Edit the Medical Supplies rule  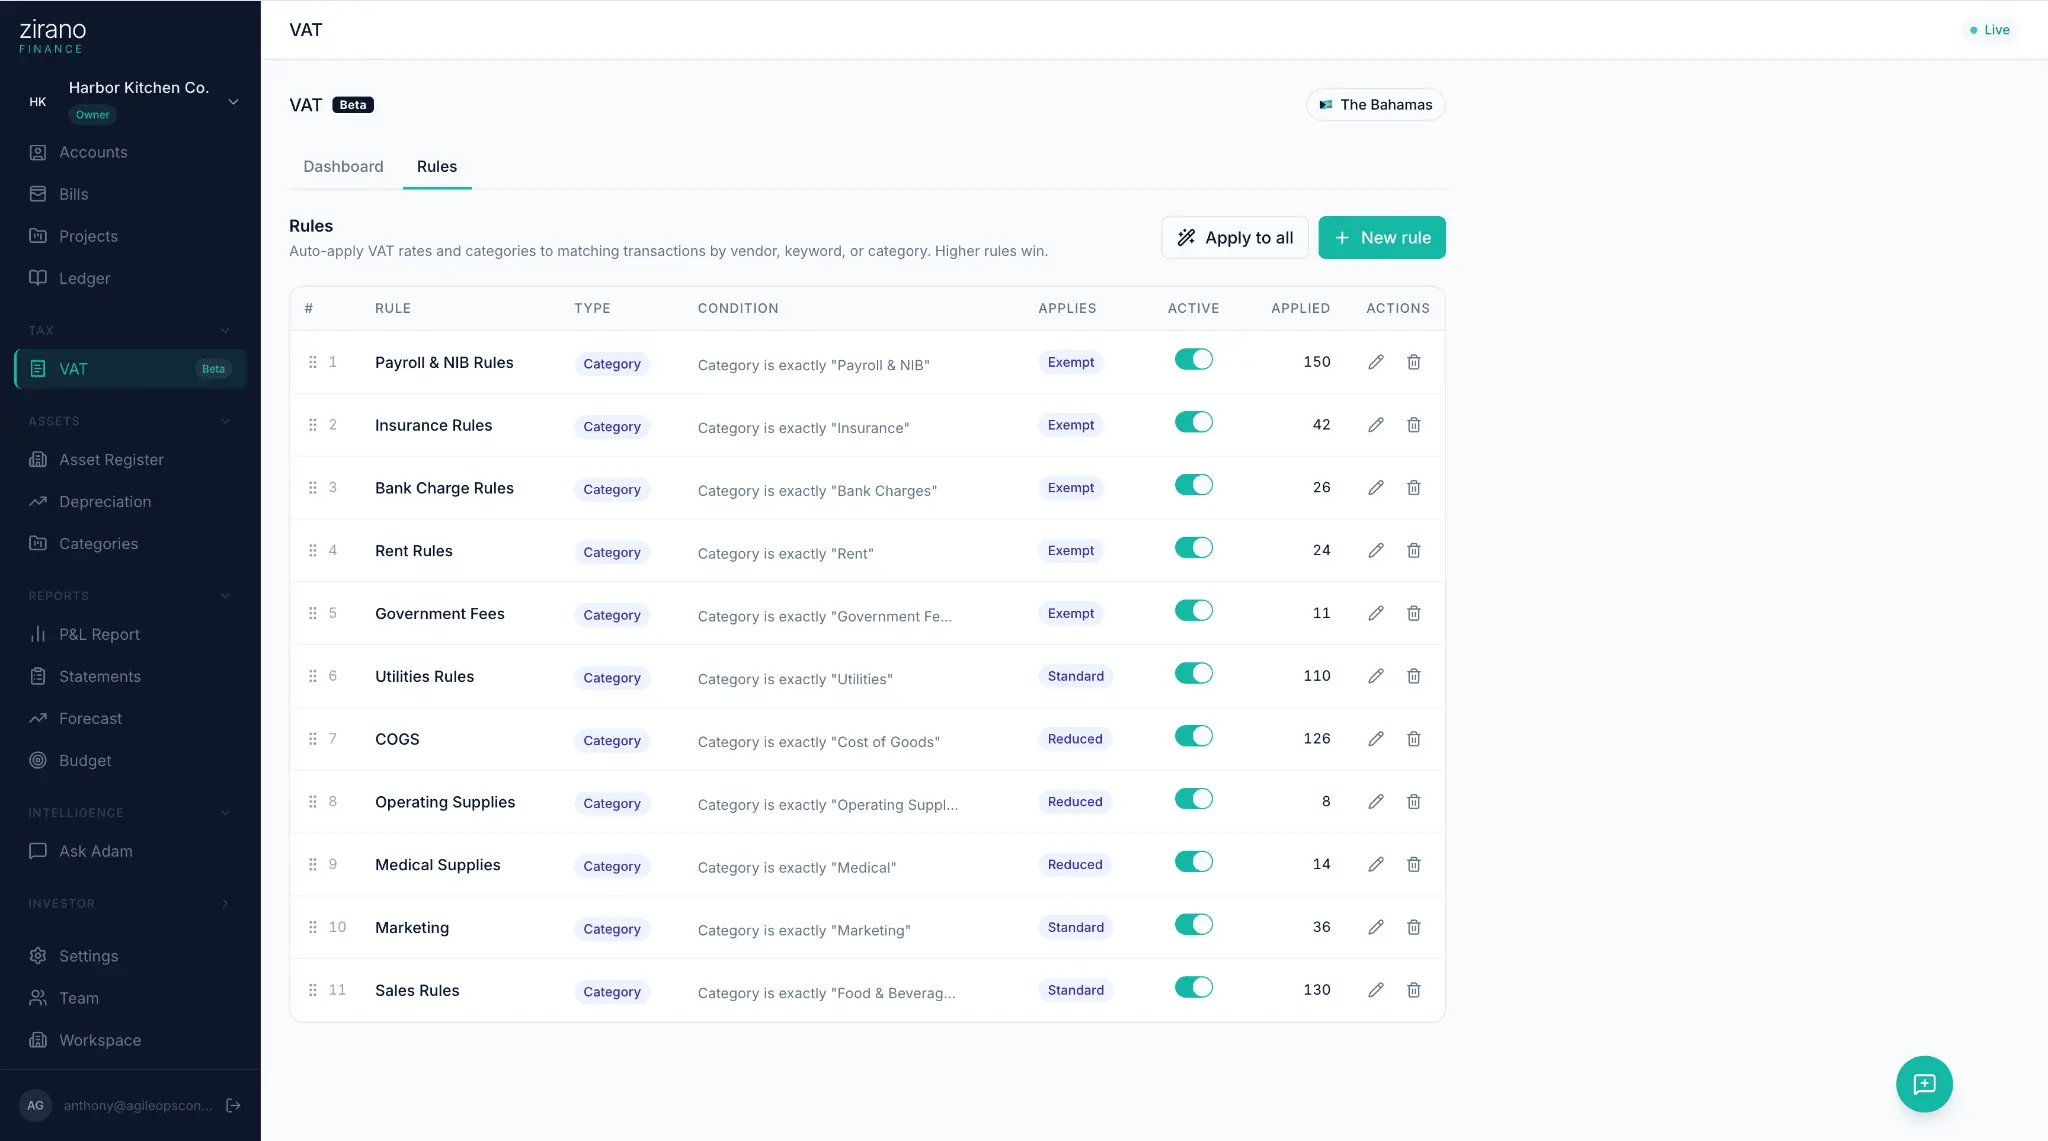tap(1376, 864)
